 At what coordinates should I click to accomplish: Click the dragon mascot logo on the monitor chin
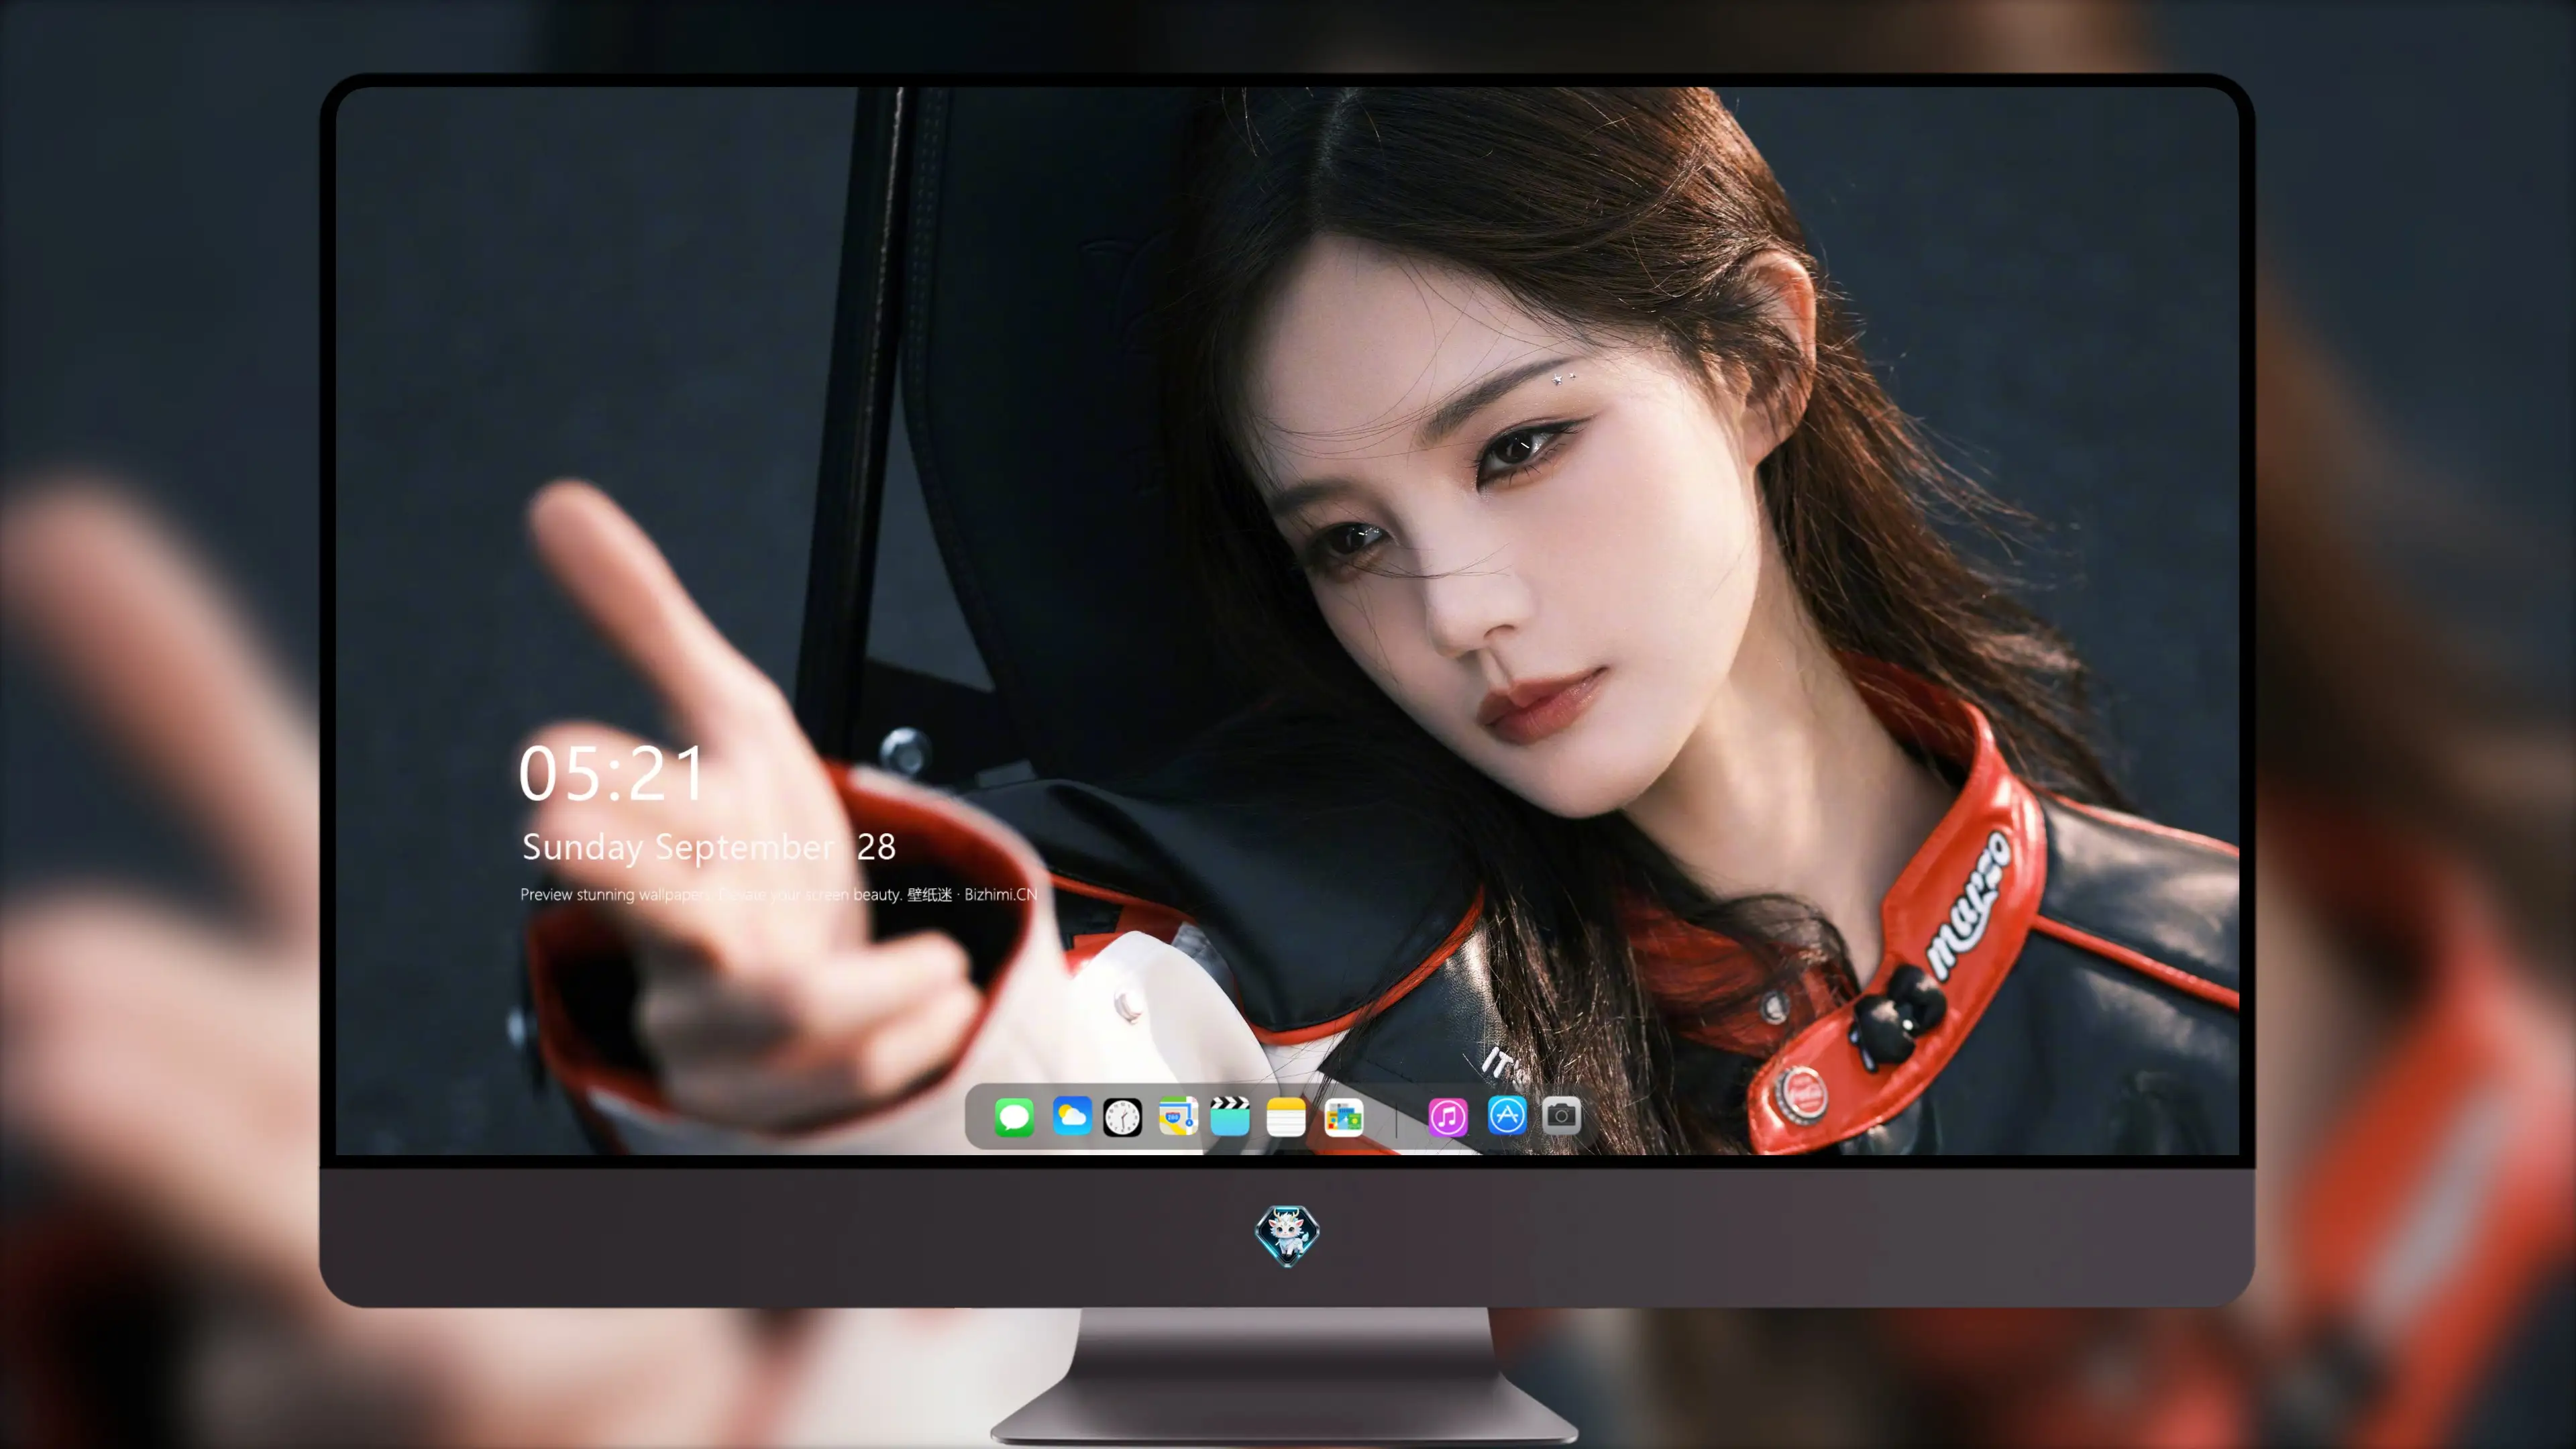click(x=1287, y=1235)
